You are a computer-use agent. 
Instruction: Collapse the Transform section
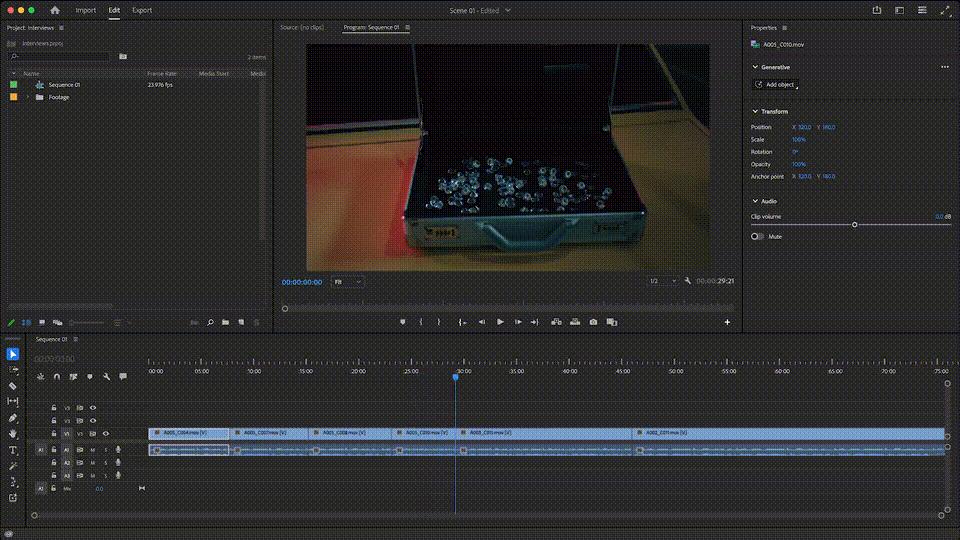click(755, 111)
